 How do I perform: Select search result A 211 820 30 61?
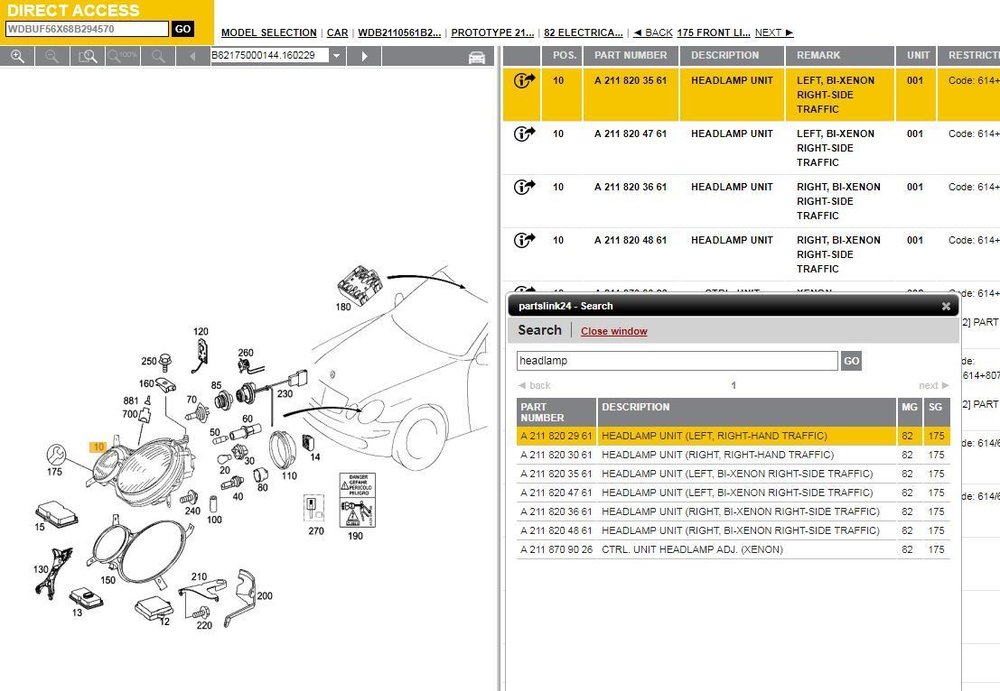point(733,455)
